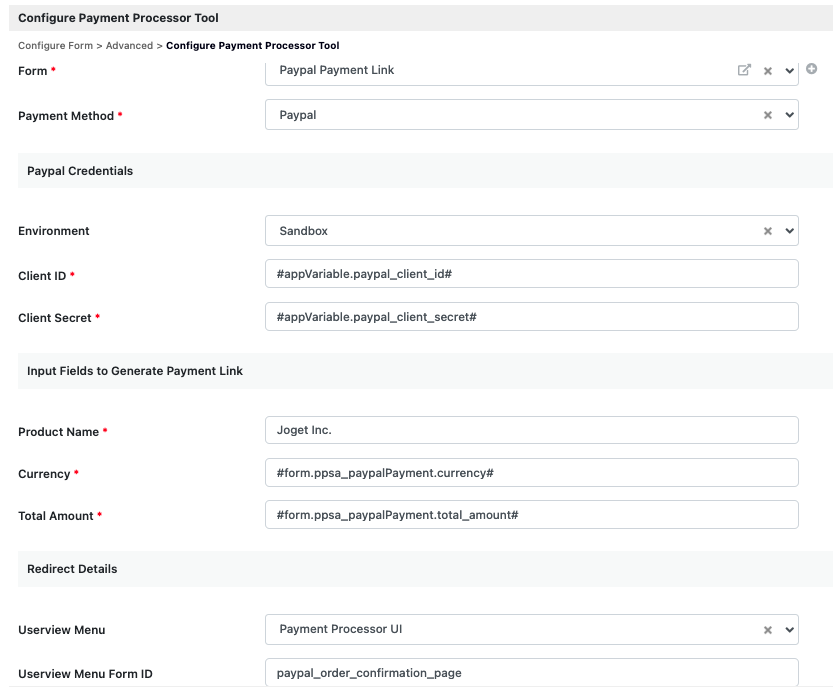Click the Client Secret input field
Viewport: 833px width, 690px height.
[x=532, y=317]
